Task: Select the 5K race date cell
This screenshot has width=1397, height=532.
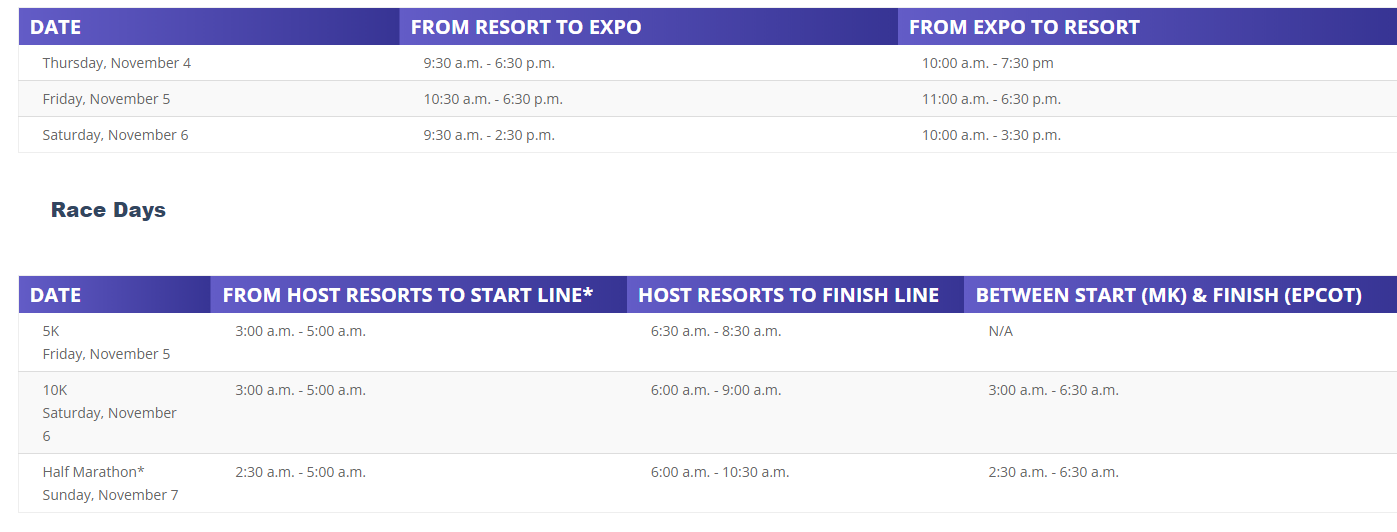Action: [x=106, y=342]
